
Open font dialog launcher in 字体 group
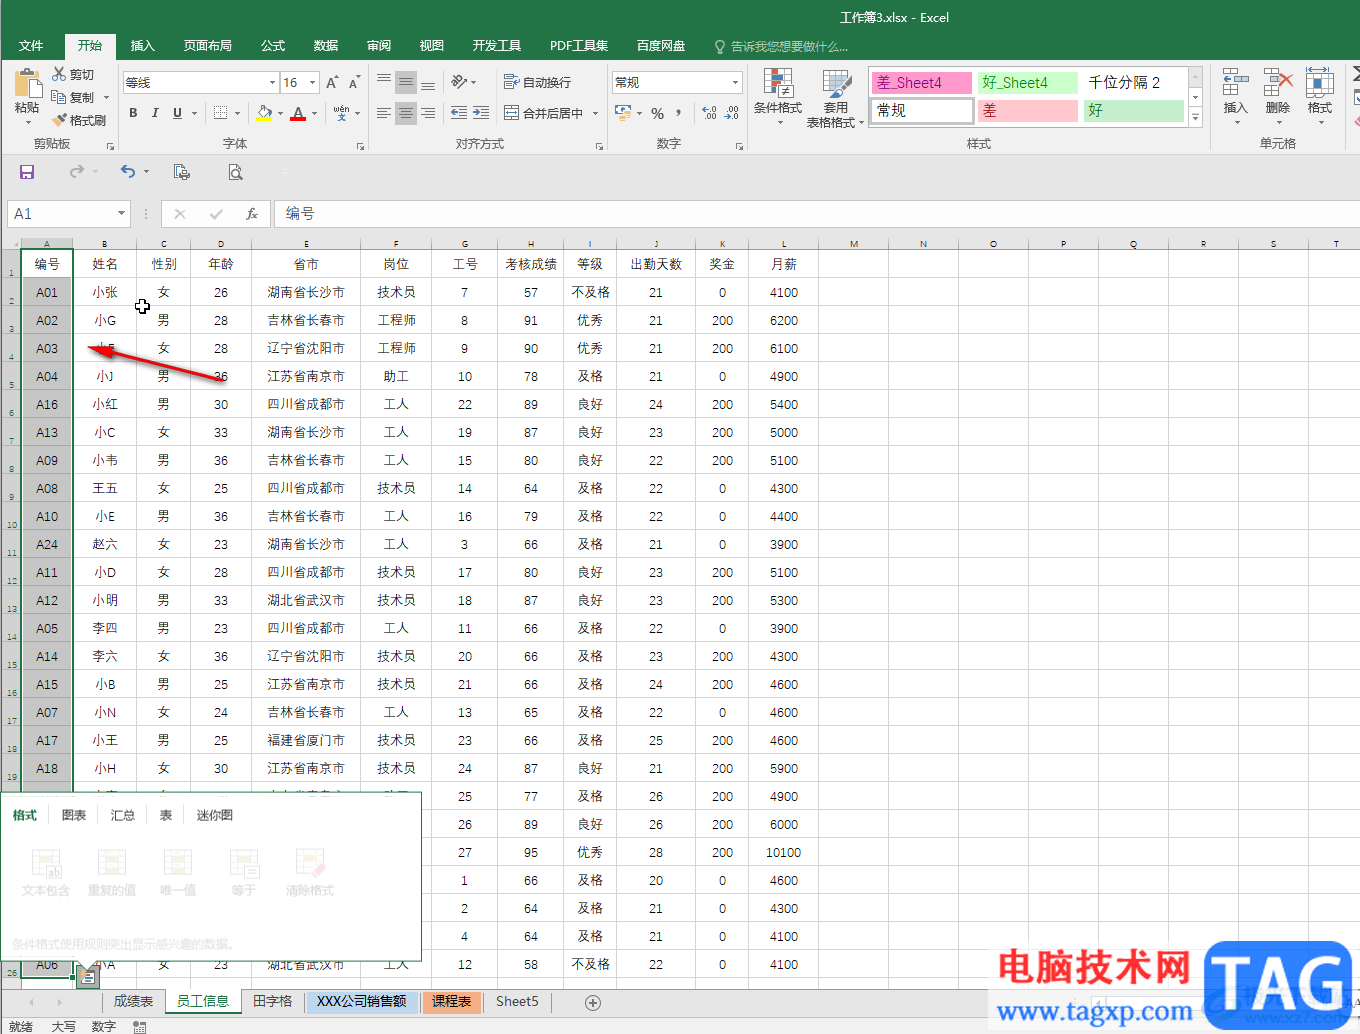(360, 146)
